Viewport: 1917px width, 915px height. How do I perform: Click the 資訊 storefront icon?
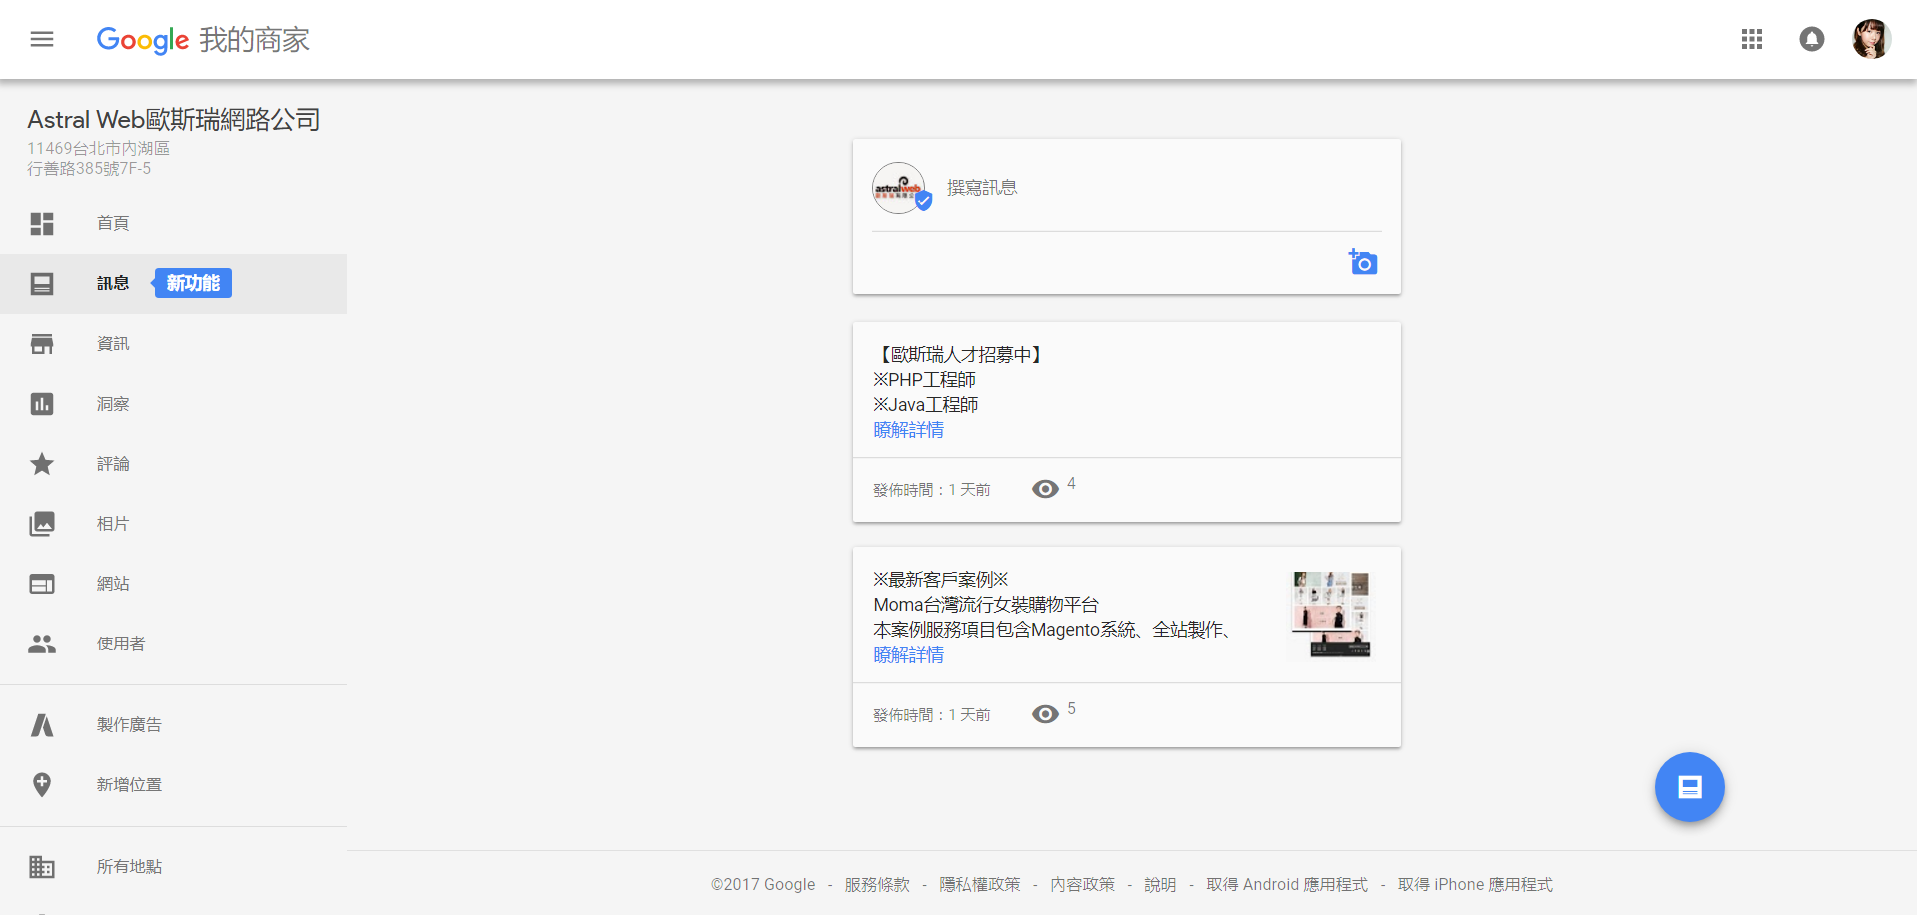pos(42,344)
